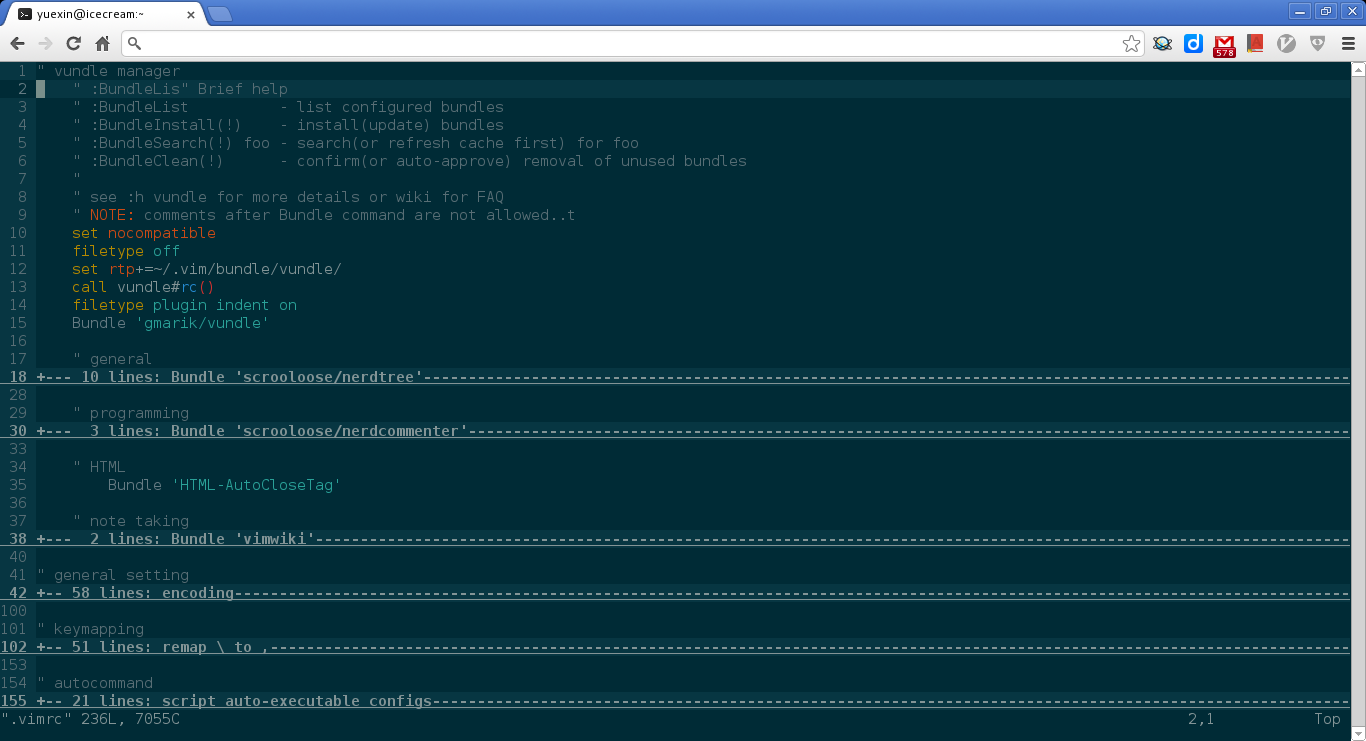Click the ':BundleClean(!)' comment line
Viewport: 1366px width, 741px height.
tap(410, 161)
